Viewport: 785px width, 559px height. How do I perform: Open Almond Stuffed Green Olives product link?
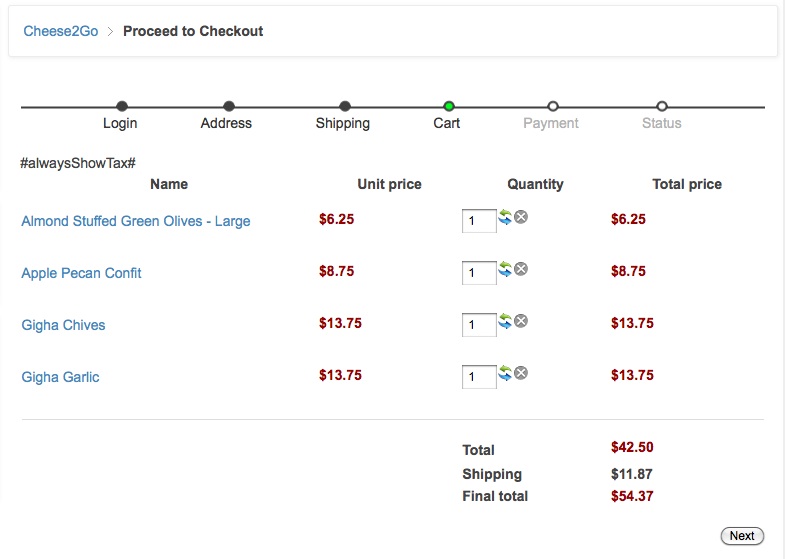(x=136, y=221)
